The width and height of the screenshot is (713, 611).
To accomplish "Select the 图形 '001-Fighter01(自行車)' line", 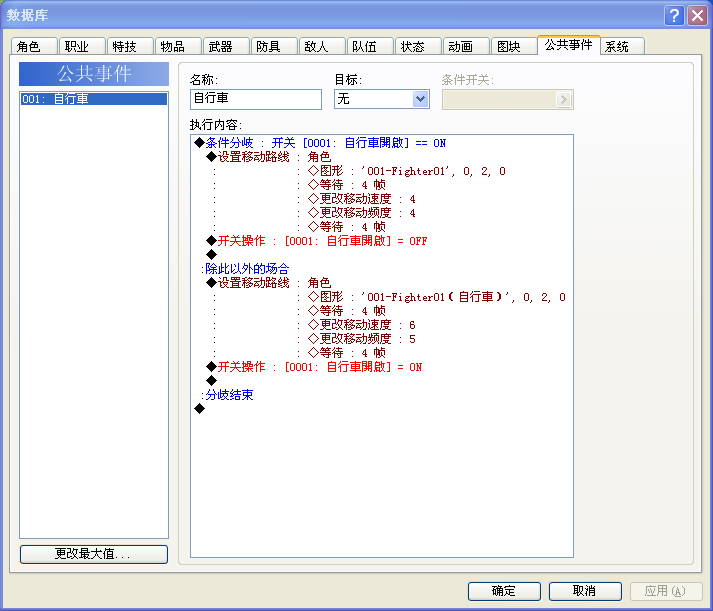I will pos(437,297).
